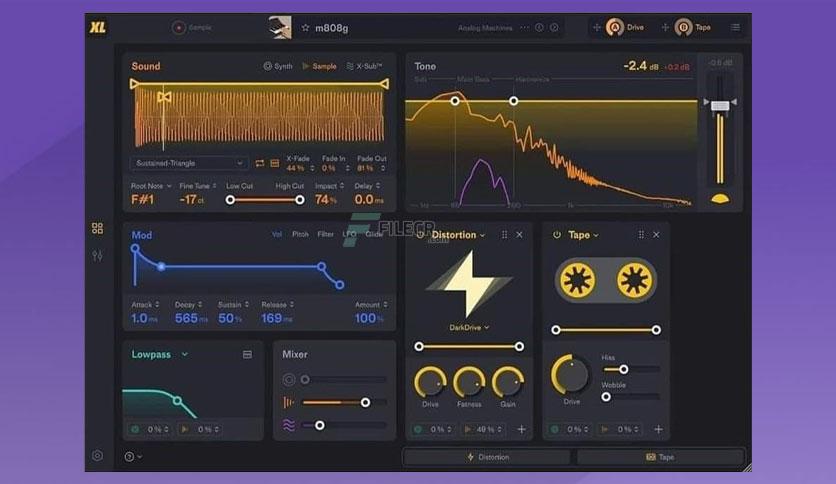
Task: Click the sample start marker triangle
Action: 134,84
